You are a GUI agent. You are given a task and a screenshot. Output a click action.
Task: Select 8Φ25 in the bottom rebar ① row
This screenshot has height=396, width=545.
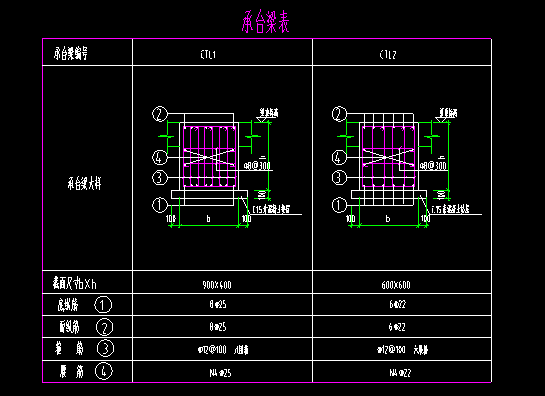tap(218, 305)
